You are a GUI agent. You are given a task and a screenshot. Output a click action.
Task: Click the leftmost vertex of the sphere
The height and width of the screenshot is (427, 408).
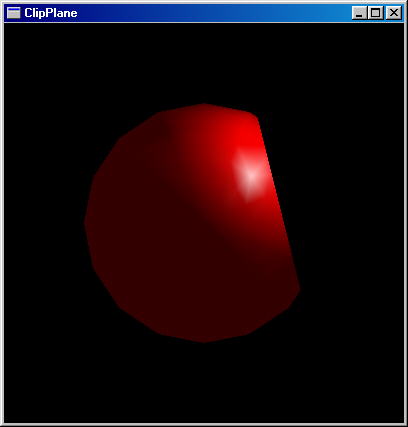point(85,223)
